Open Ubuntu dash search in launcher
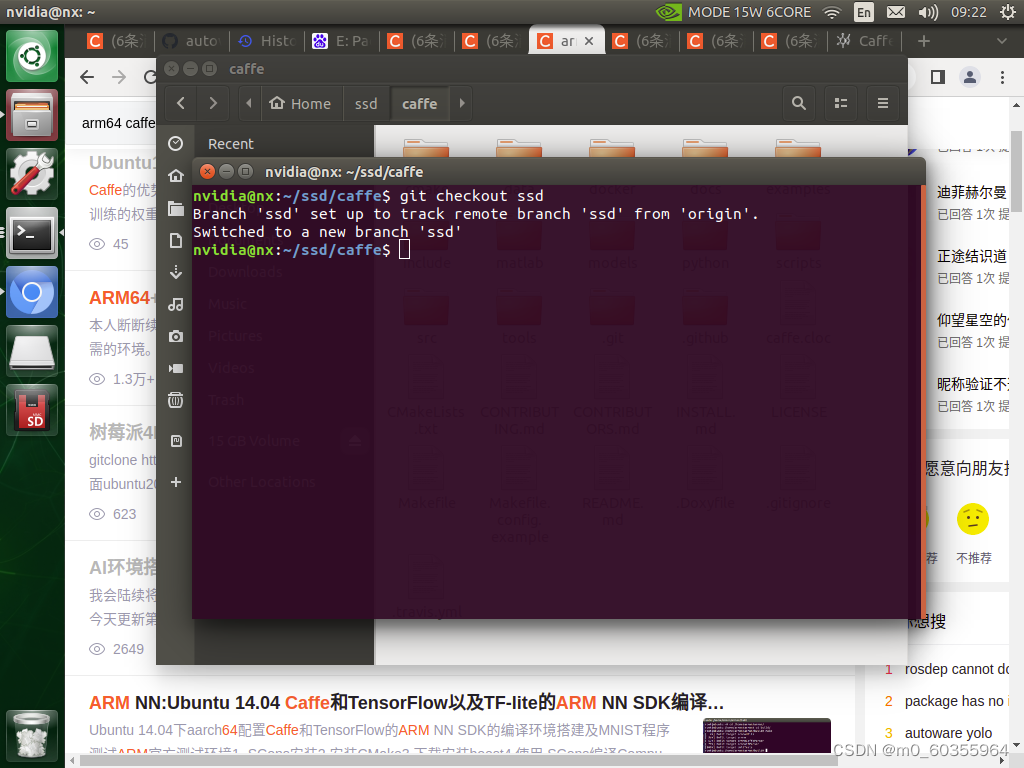Viewport: 1024px width, 768px height. pyautogui.click(x=32, y=56)
